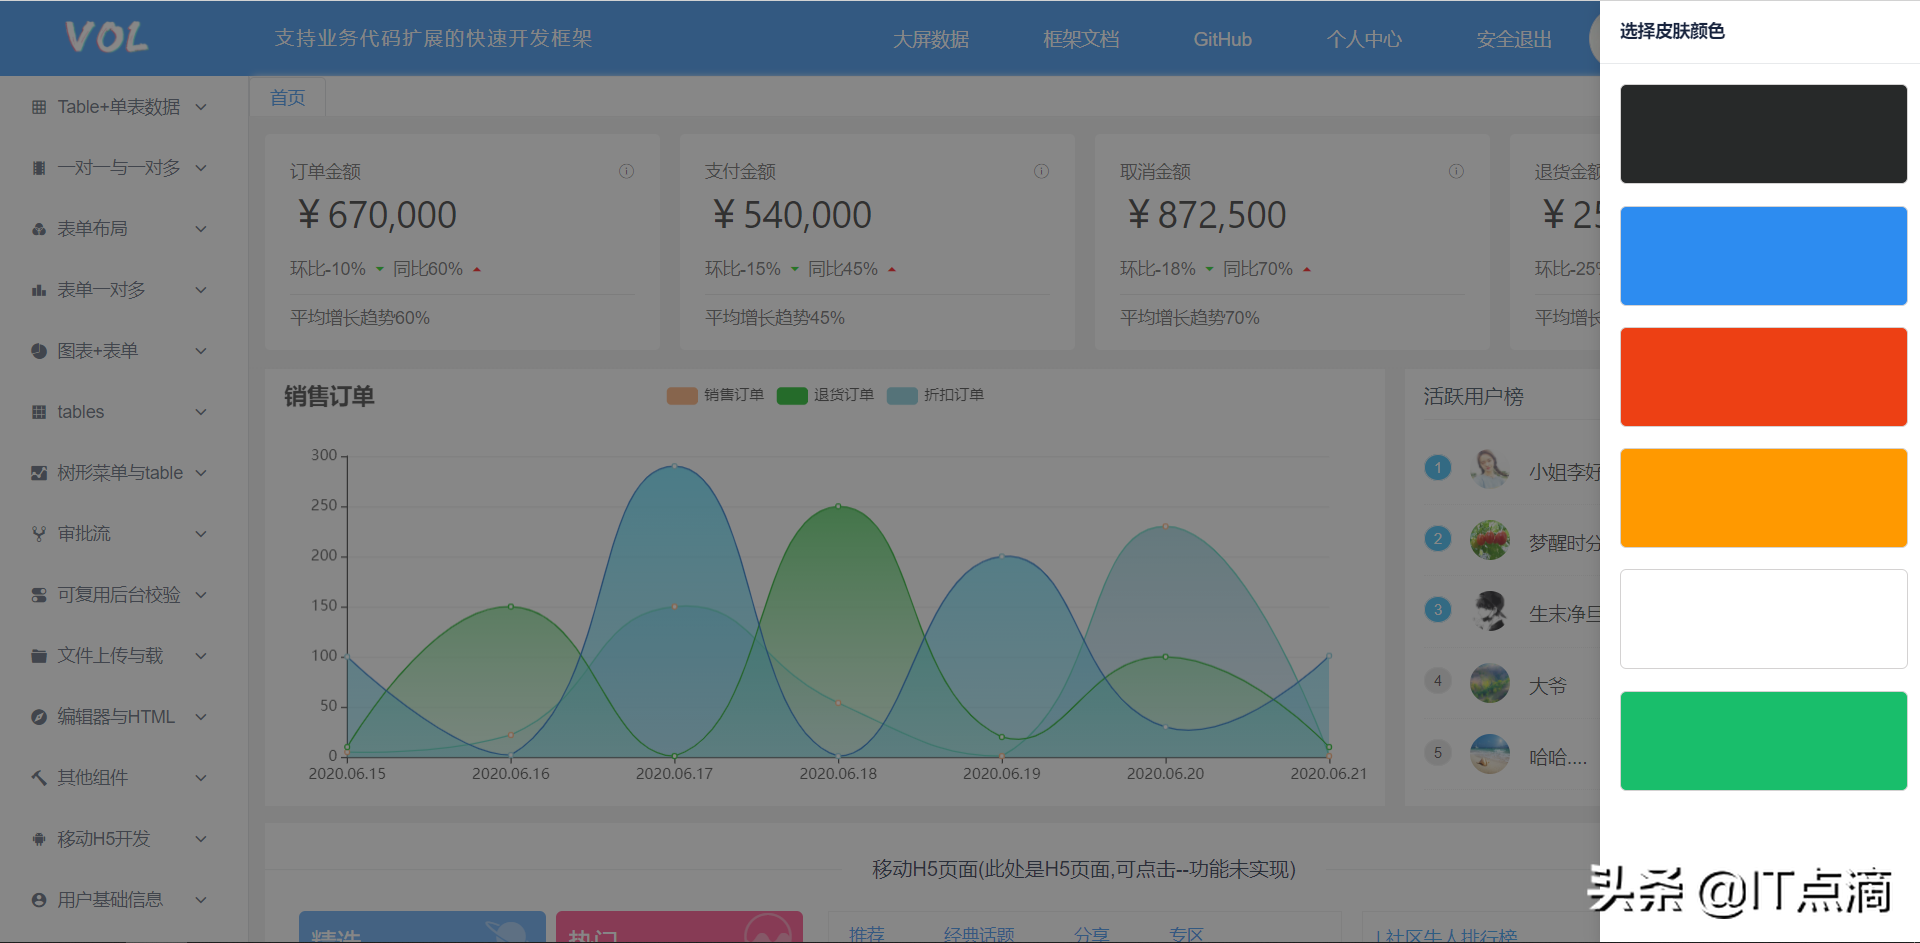Click the info icon on 支付金额 card
This screenshot has height=943, width=1920.
(x=1041, y=171)
